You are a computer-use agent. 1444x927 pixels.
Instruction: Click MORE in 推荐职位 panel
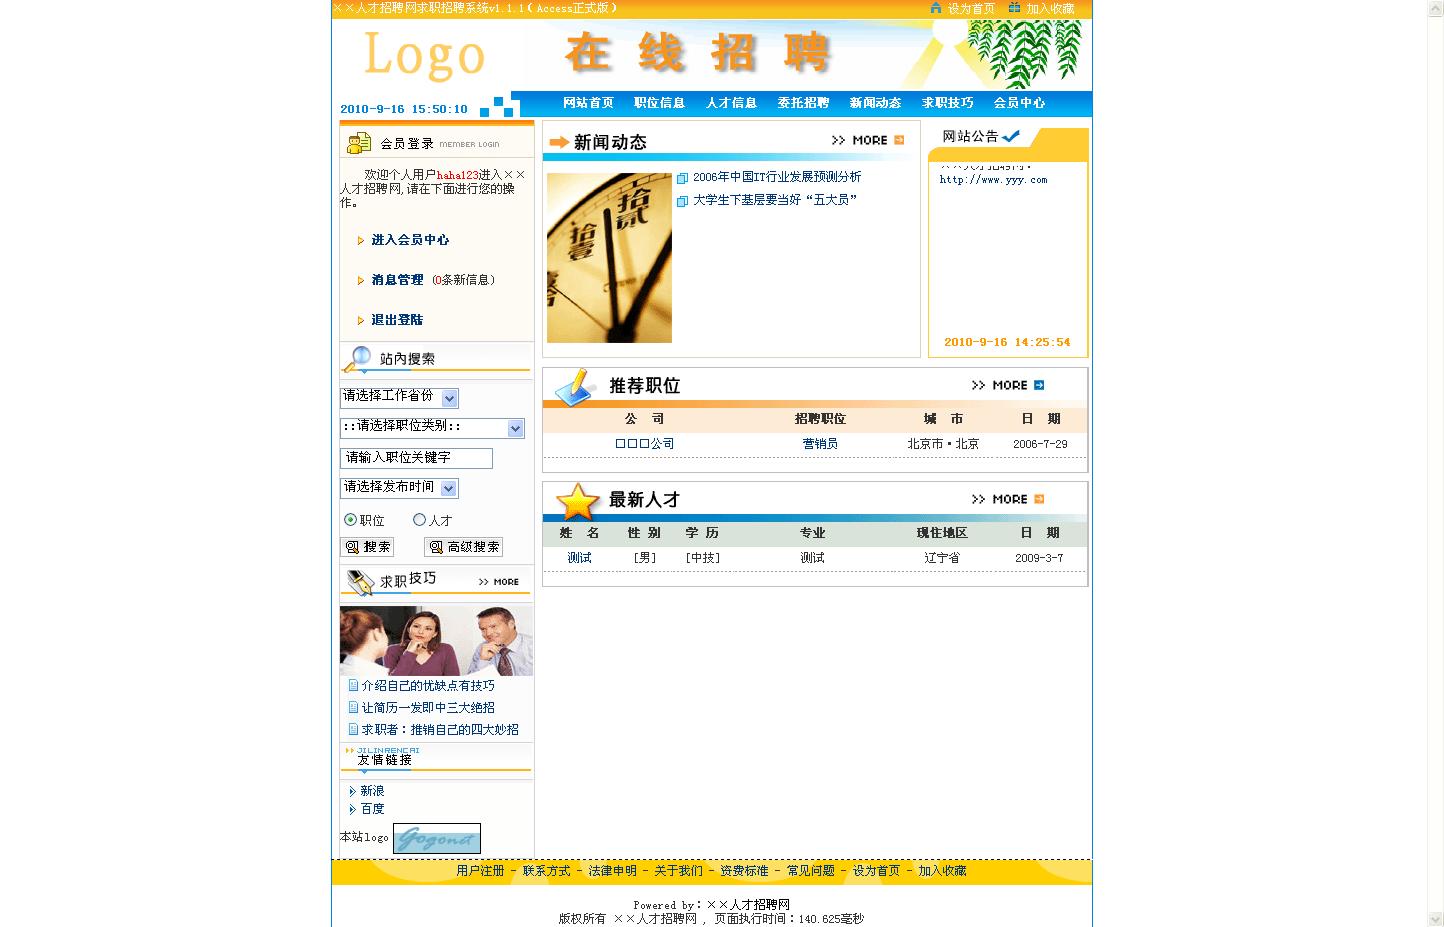click(1008, 385)
